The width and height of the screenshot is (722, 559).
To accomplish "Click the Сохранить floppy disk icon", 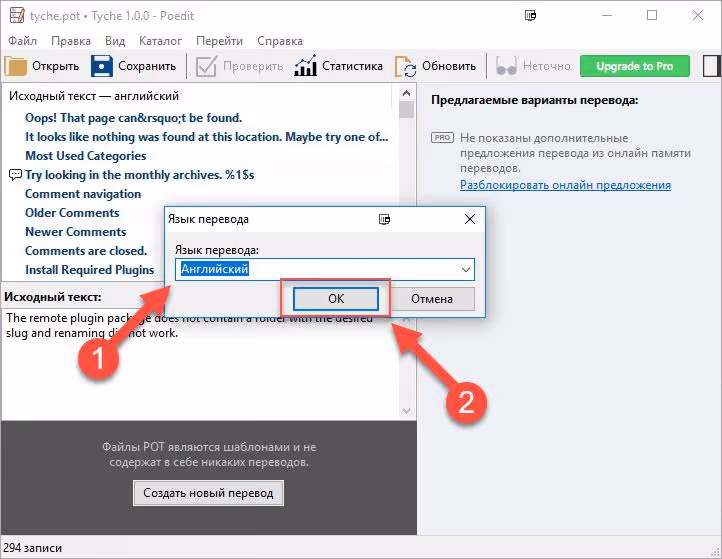I will (101, 66).
